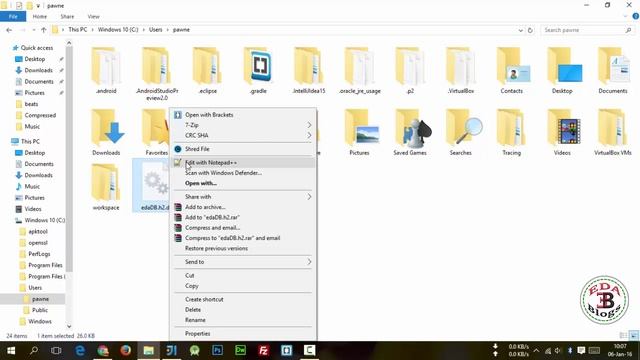Open Properties from context menu
The image size is (640, 360).
pos(243,333)
